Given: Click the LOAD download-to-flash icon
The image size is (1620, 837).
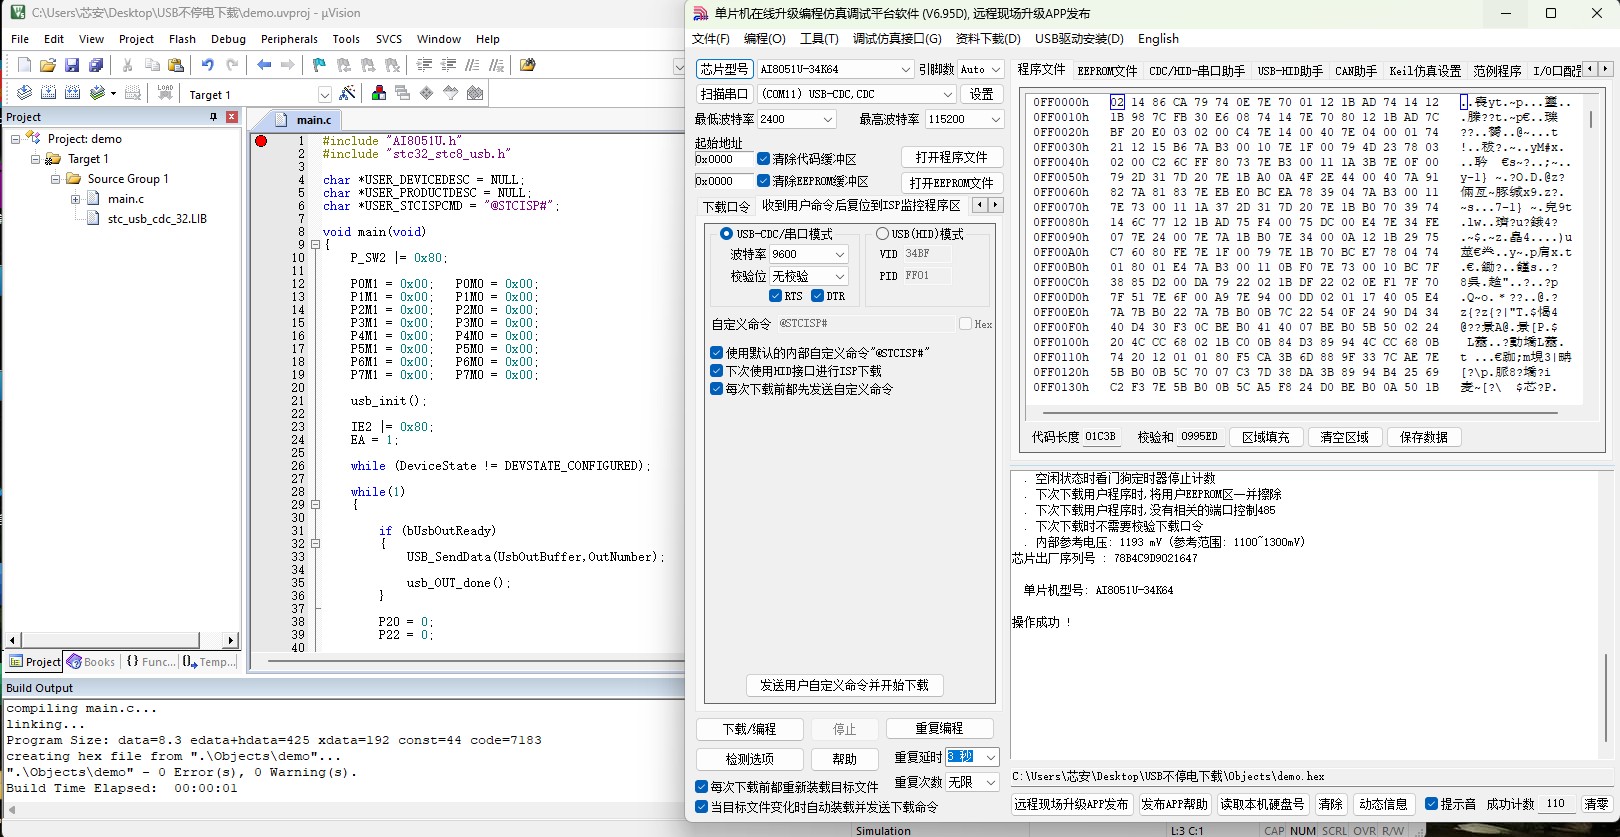Looking at the screenshot, I should click(x=165, y=93).
